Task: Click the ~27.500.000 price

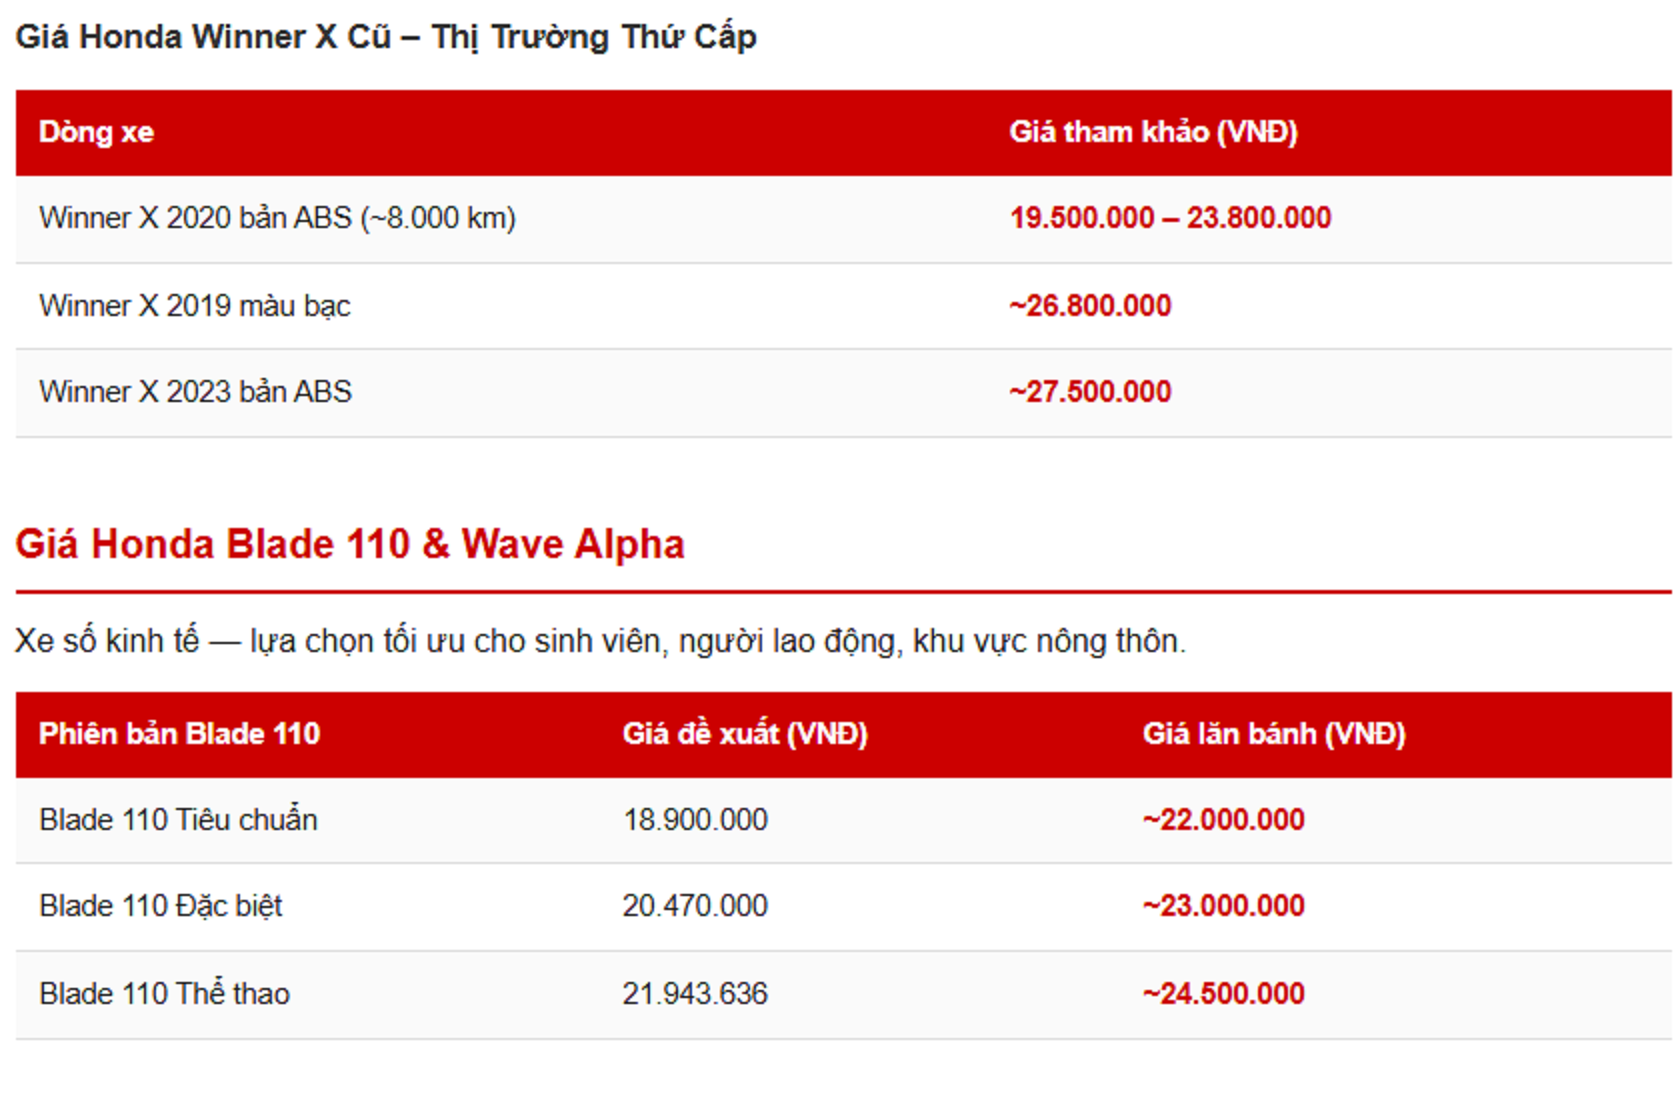Action: point(1090,392)
